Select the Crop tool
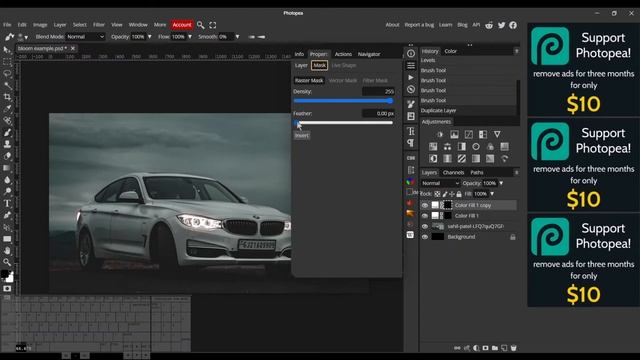Screen dimensions: 640x360 coord(7,97)
